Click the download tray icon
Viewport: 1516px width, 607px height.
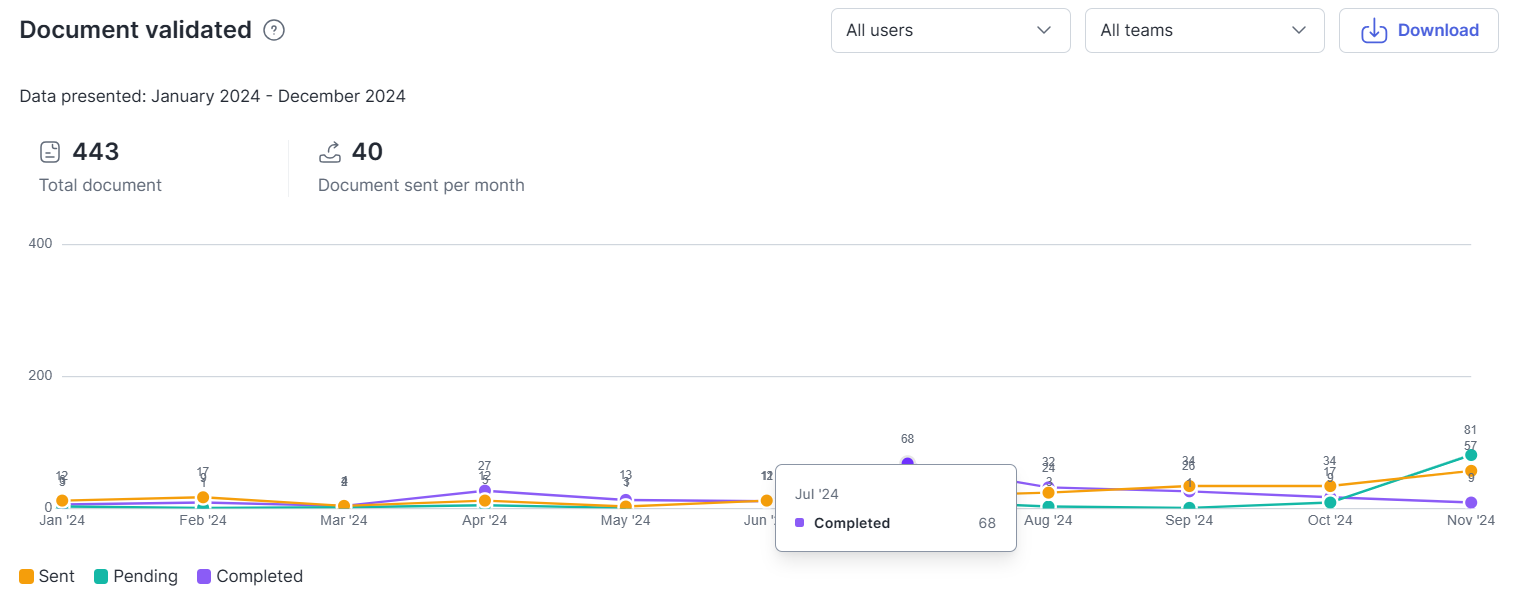1375,30
